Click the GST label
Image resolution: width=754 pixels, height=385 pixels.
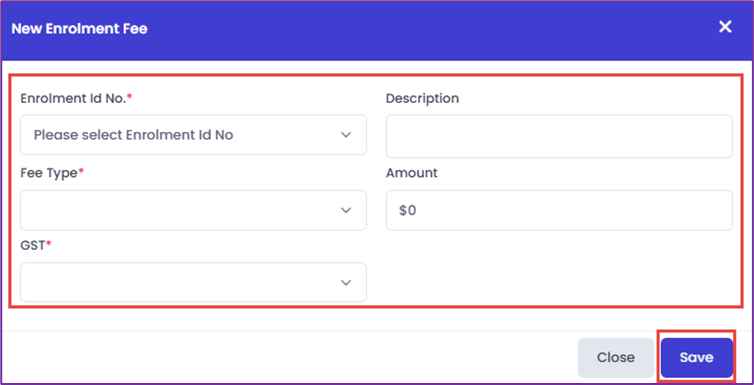[36, 245]
